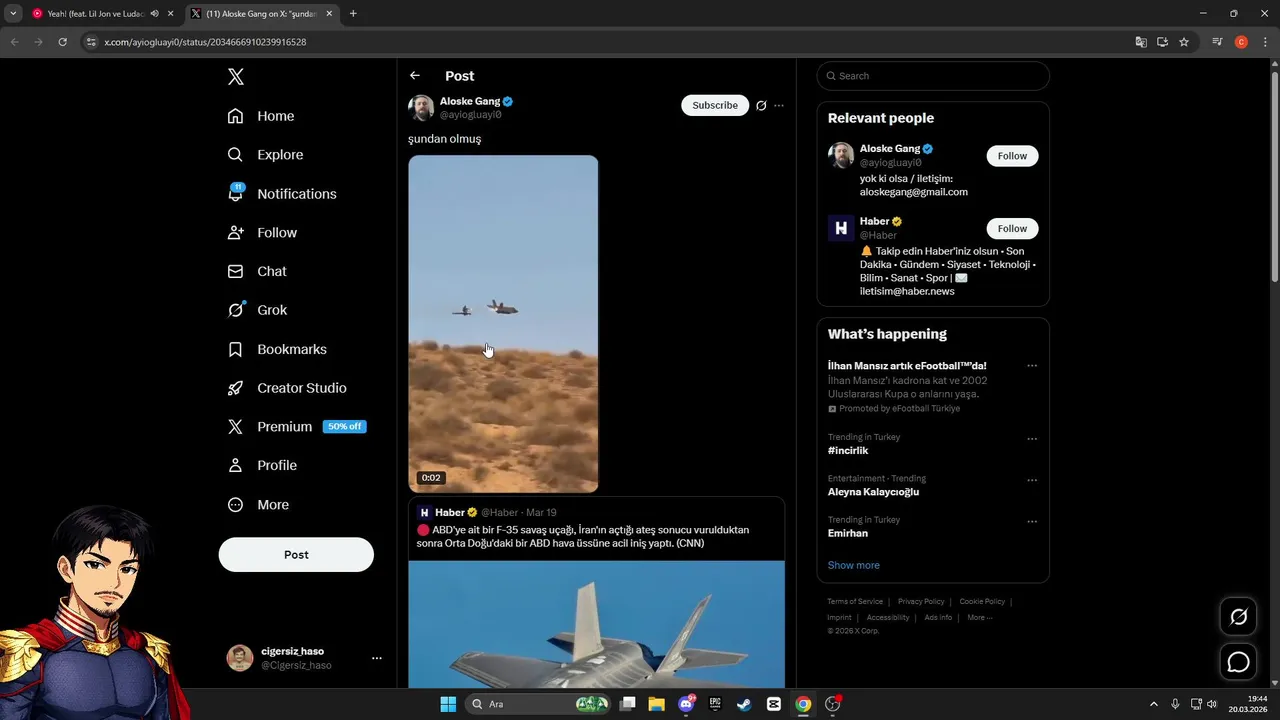
Task: Open the Home page
Action: click(261, 116)
